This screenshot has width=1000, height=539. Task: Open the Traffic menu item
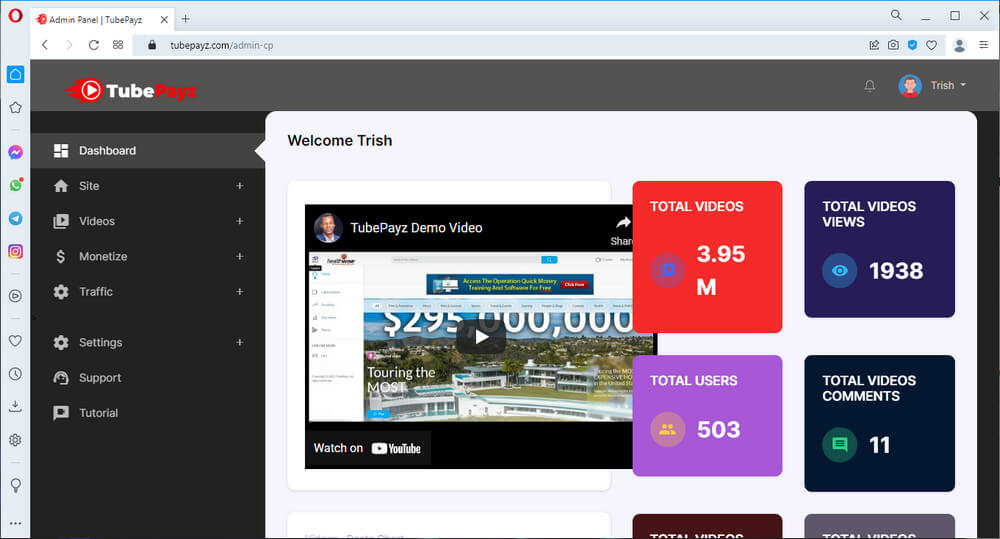pos(147,292)
